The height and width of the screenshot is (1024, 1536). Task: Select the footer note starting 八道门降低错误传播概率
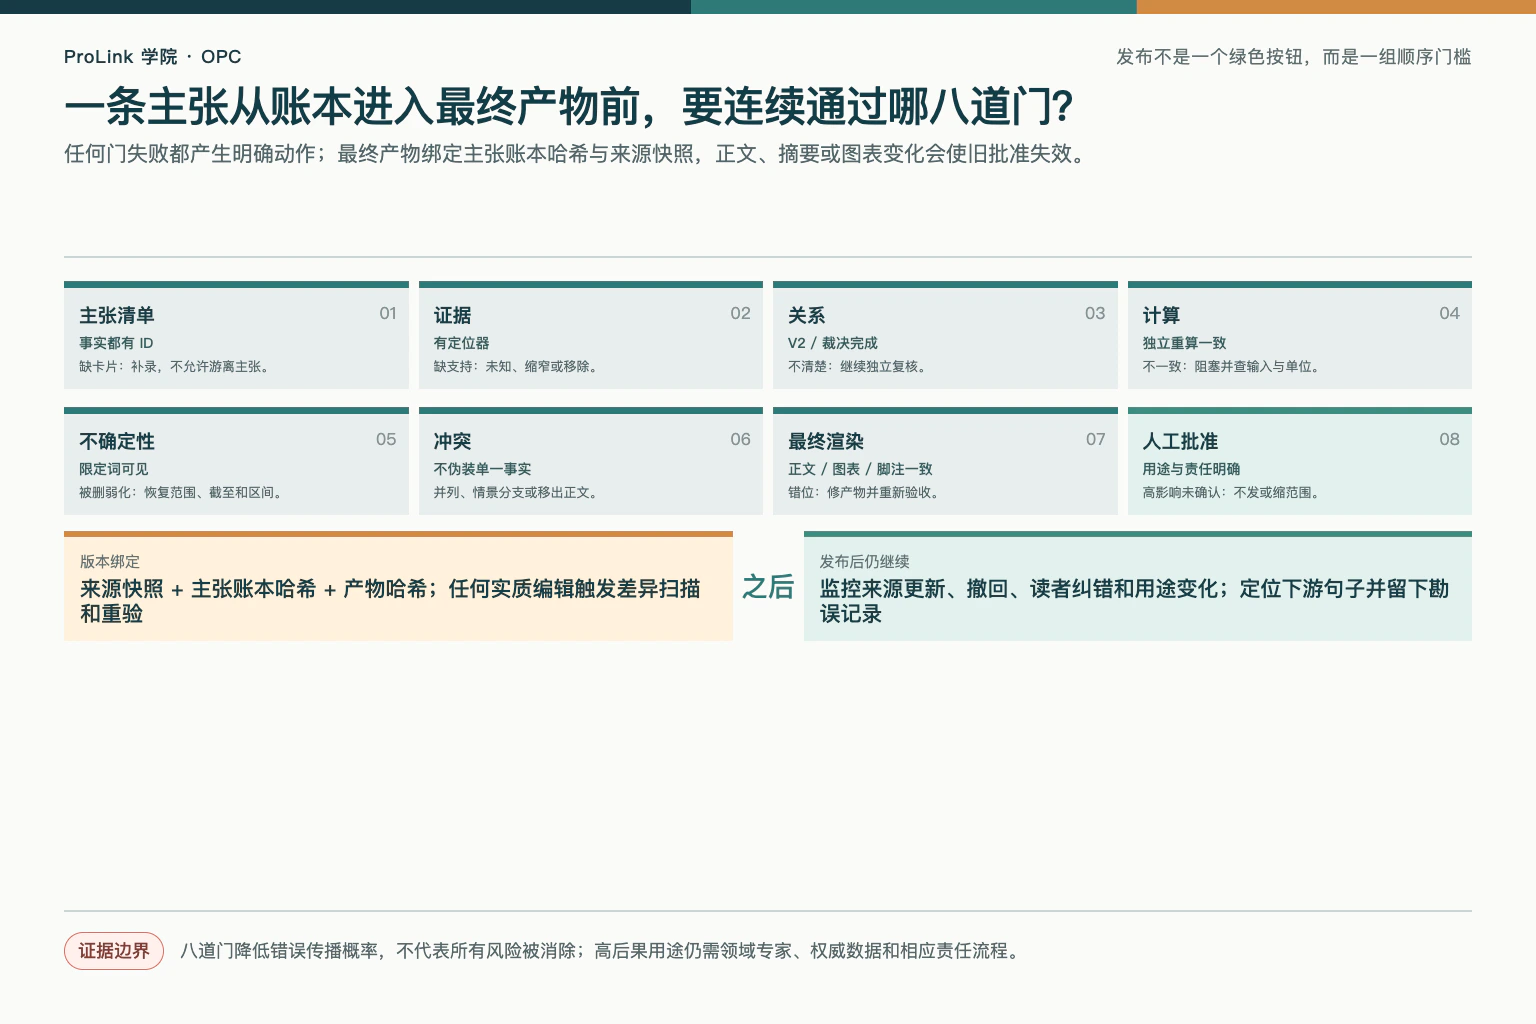coord(602,951)
